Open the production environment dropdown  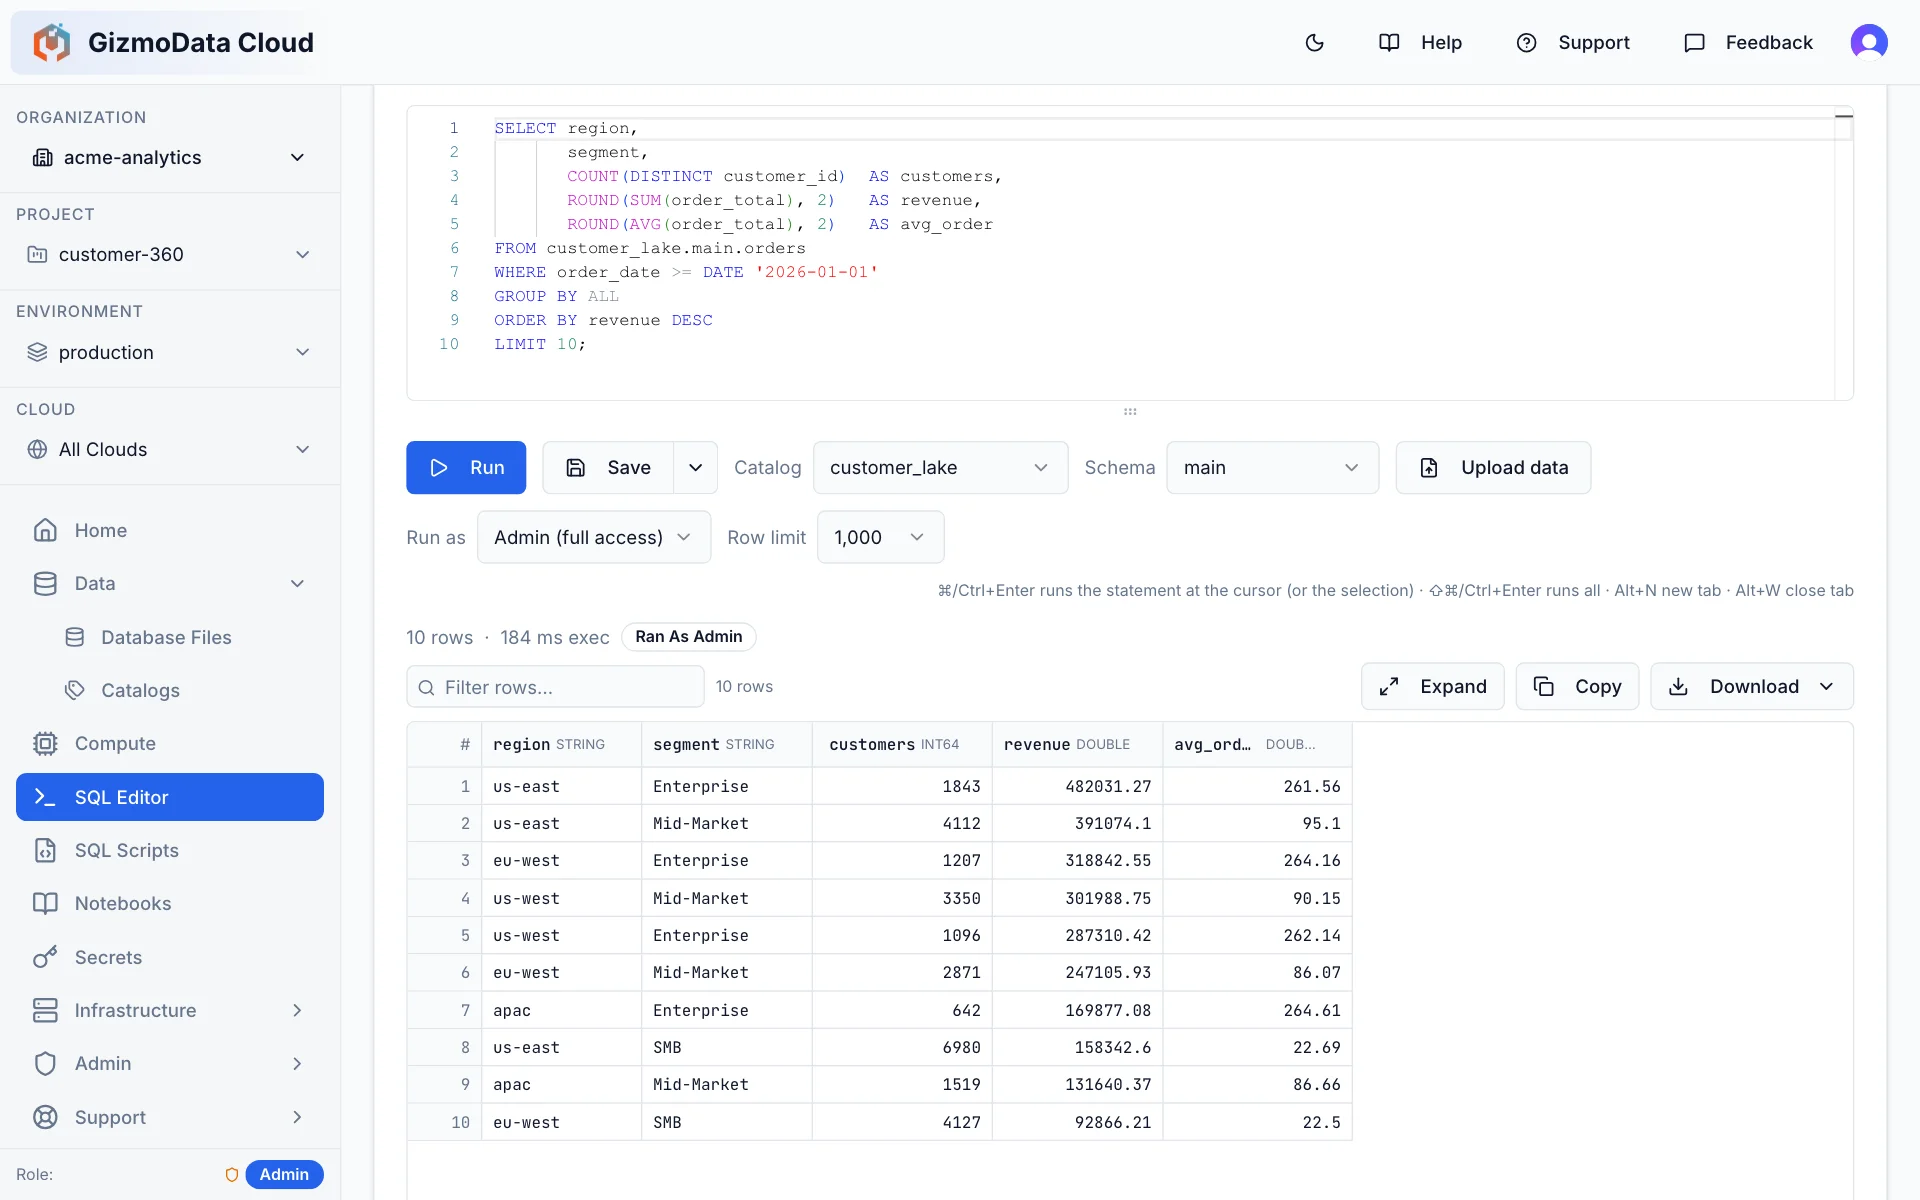pyautogui.click(x=170, y=352)
